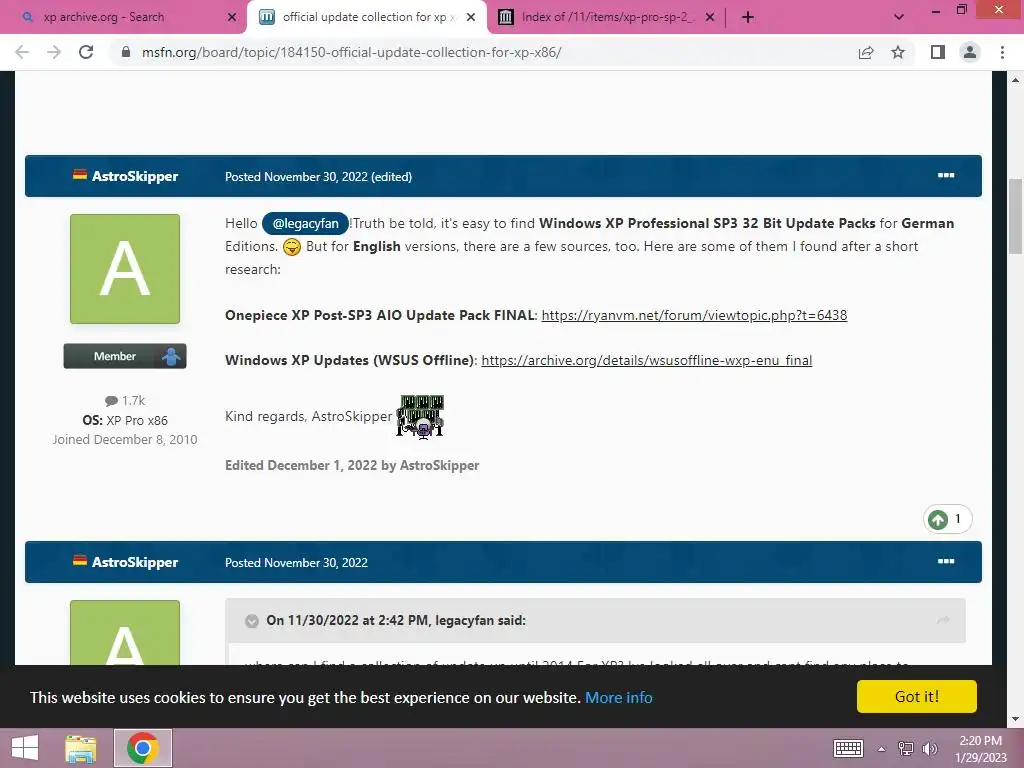This screenshot has height=768, width=1024.
Task: Open first post's three-dot options menu
Action: tap(946, 175)
